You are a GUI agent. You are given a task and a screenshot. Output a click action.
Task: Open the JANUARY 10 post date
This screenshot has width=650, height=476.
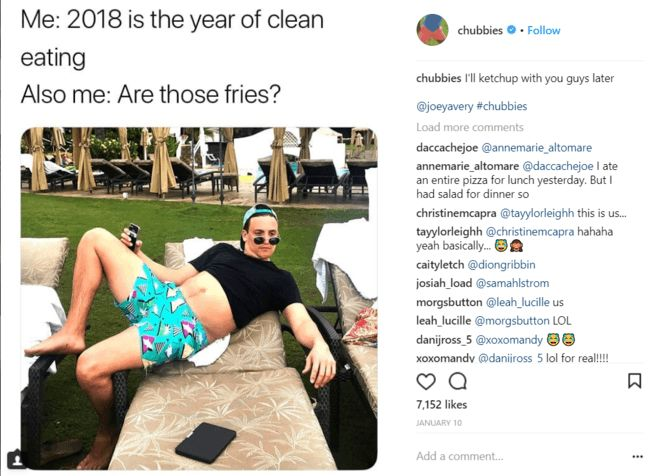(439, 423)
